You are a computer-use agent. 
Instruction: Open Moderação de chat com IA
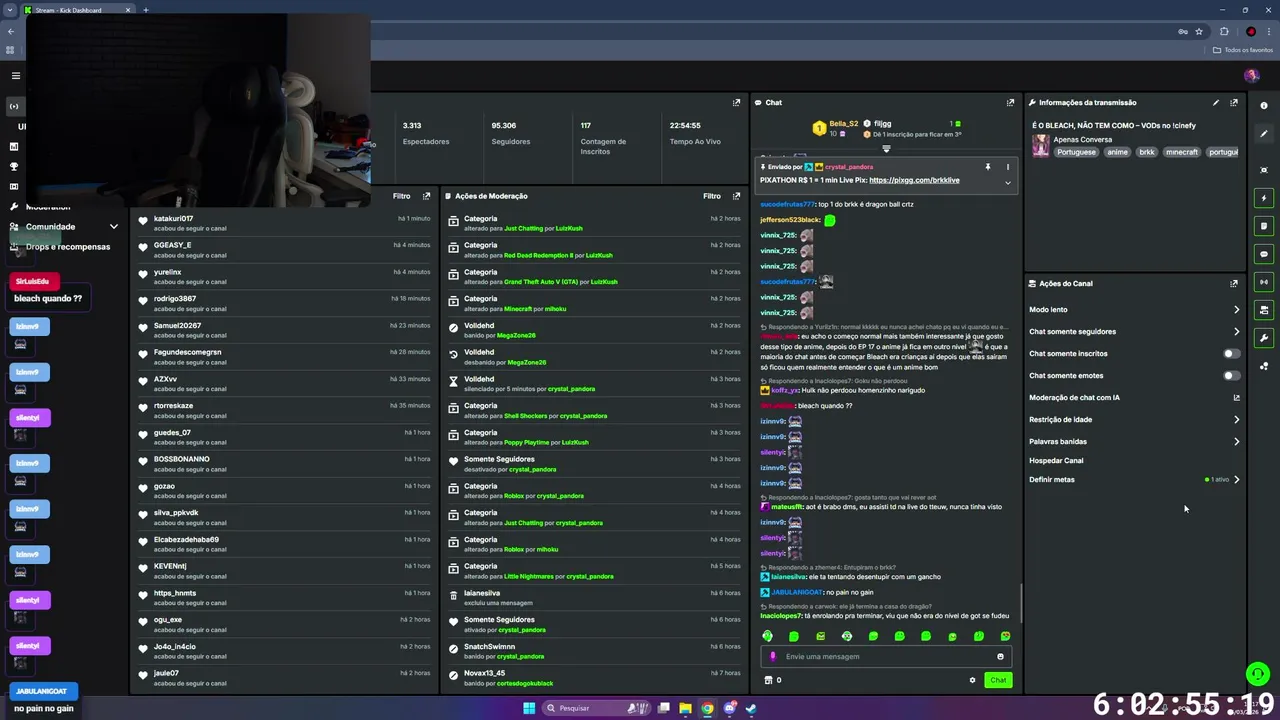coord(1134,398)
